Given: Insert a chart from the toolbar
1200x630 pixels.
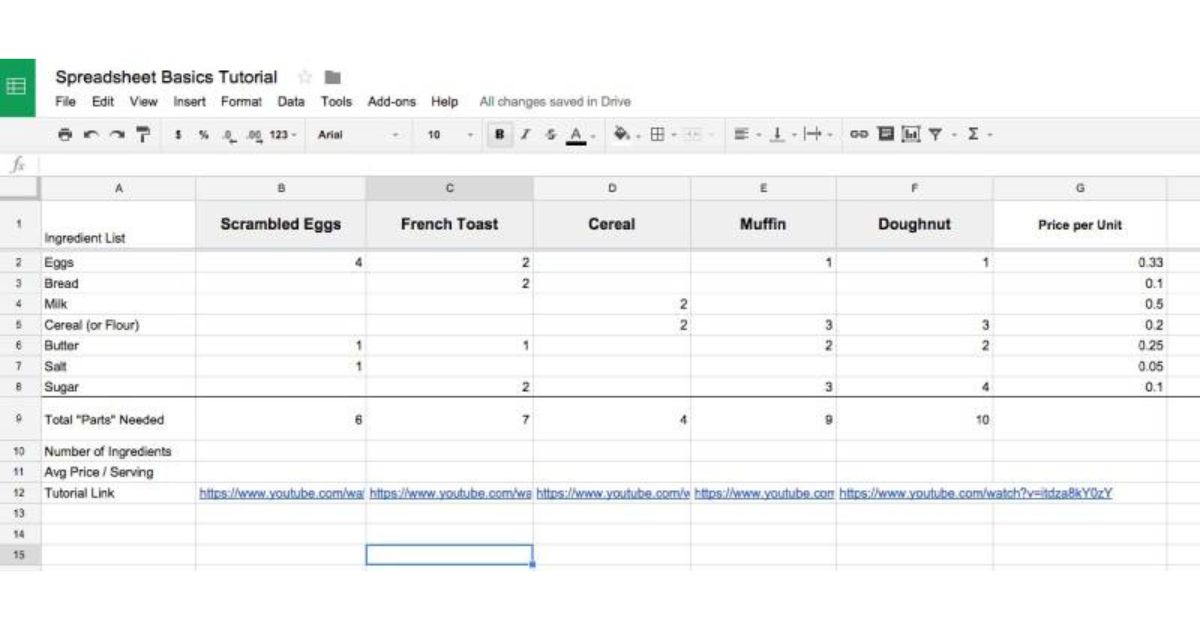Looking at the screenshot, I should point(911,134).
